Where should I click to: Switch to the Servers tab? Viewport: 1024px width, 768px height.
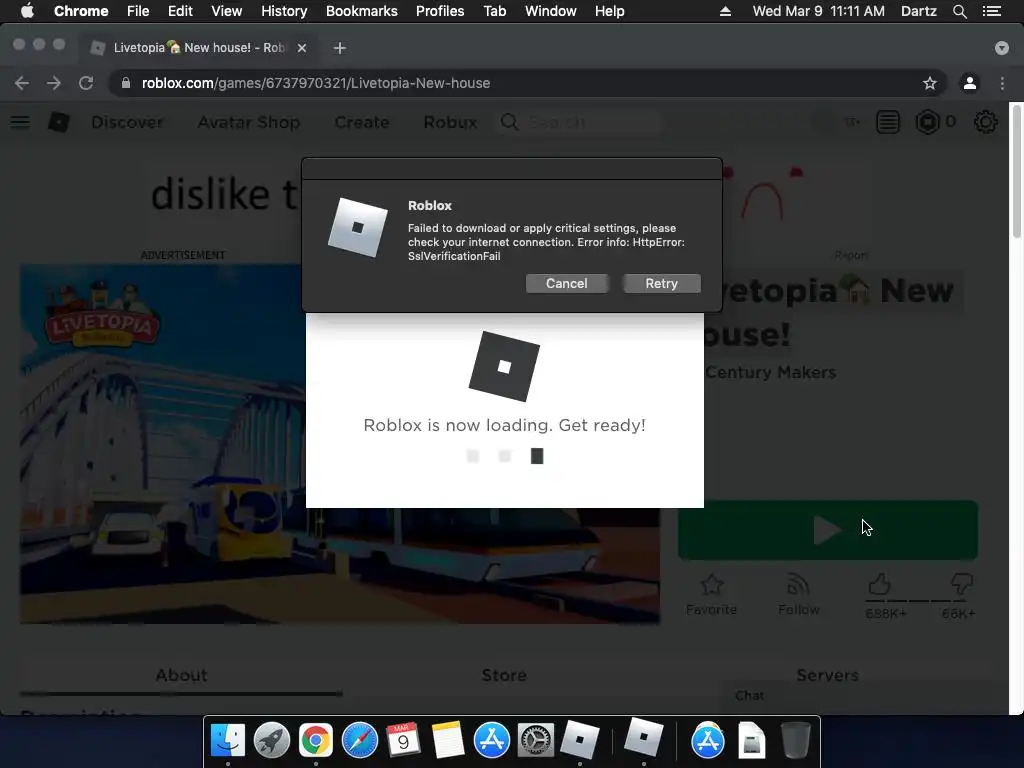point(827,675)
